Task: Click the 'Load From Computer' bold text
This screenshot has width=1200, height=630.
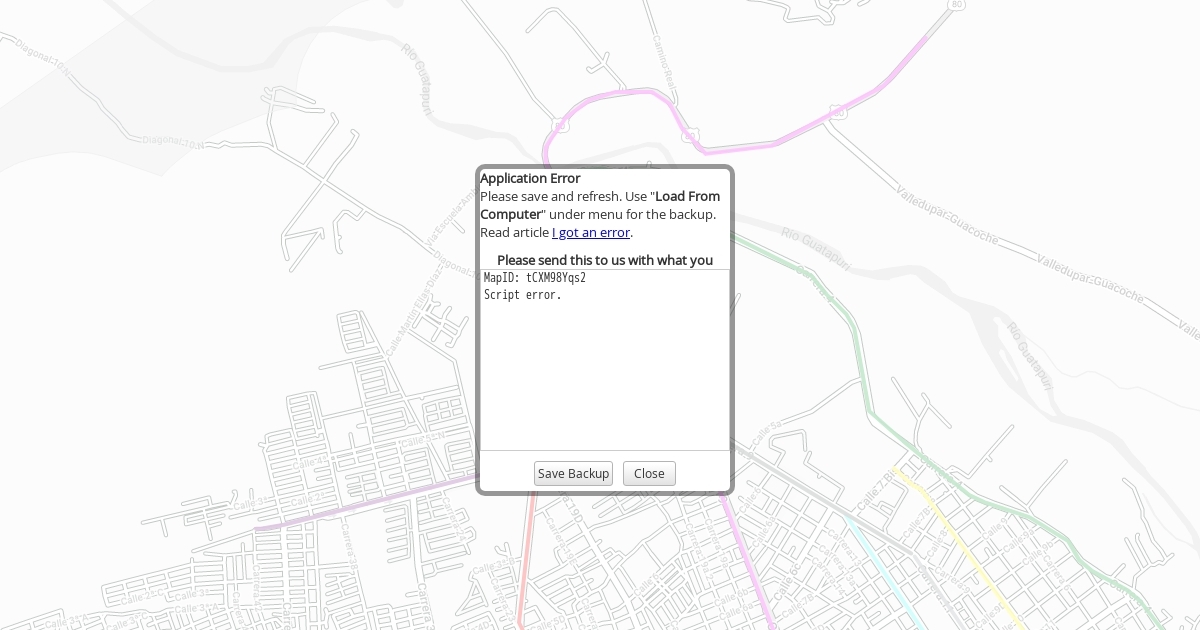Action: pos(600,205)
